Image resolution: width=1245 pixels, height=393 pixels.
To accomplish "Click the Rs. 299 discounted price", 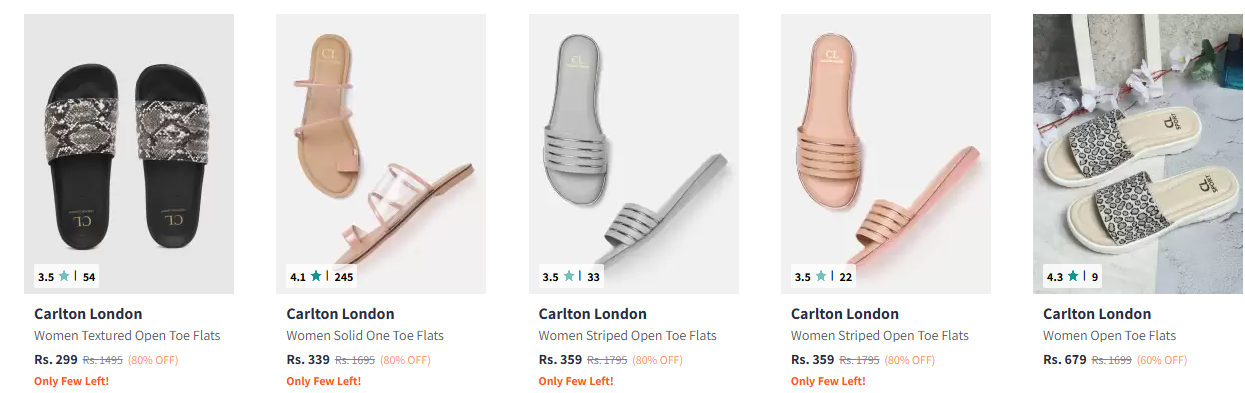I will 56,359.
